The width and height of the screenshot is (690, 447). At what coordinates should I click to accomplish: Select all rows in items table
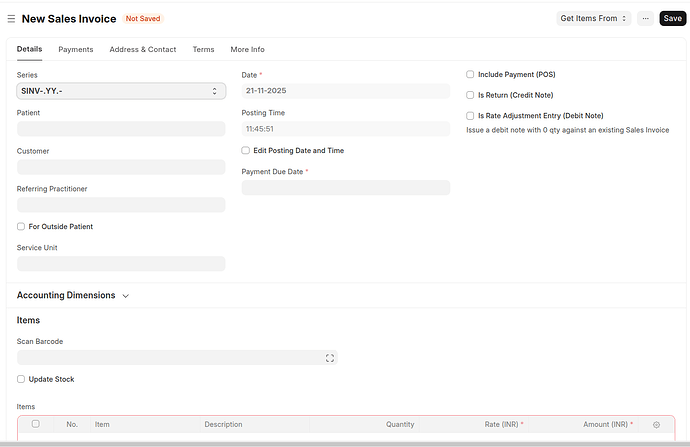(x=36, y=424)
